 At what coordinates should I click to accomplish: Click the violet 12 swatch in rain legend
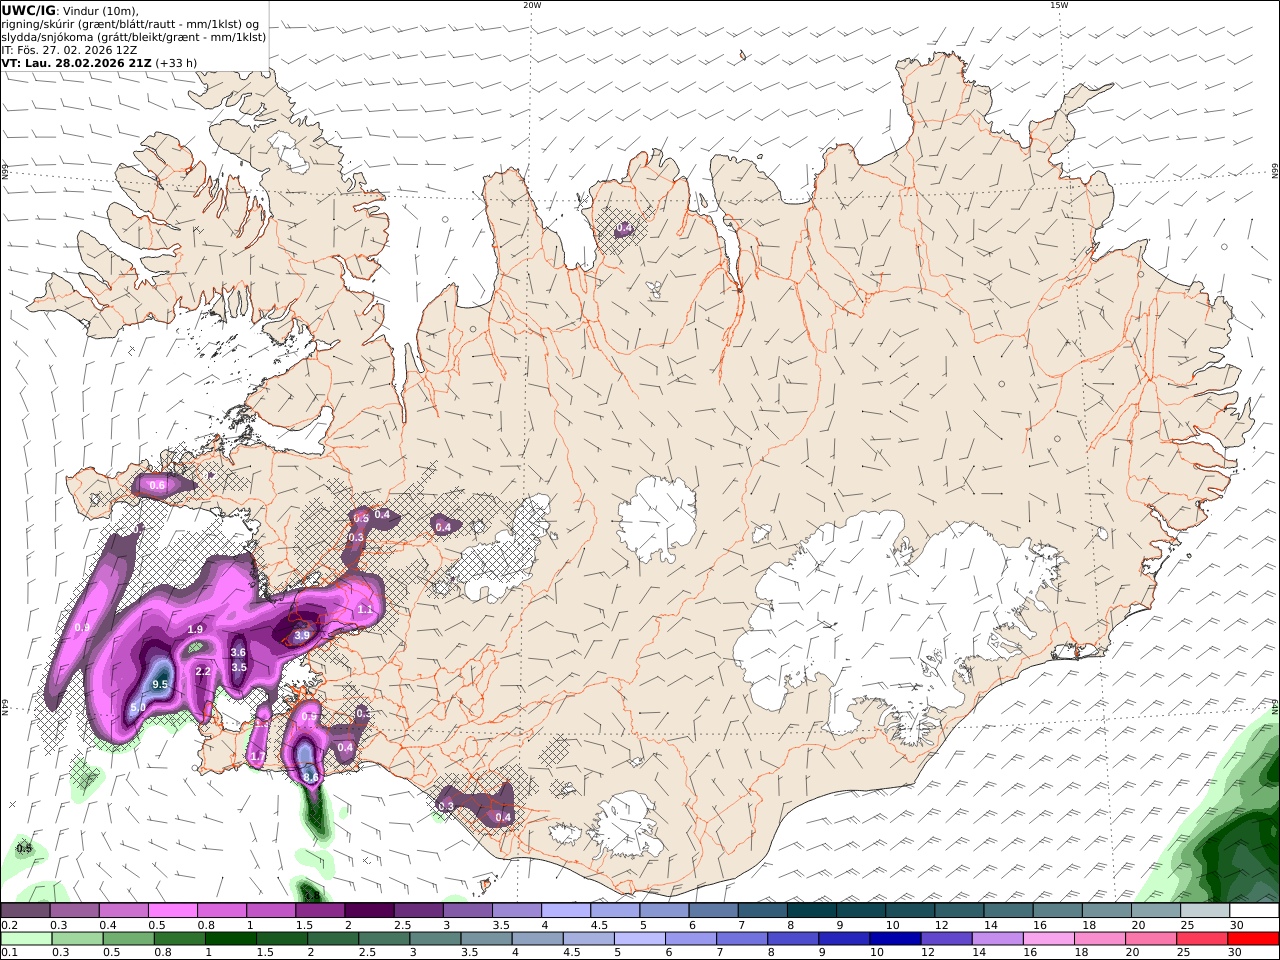[x=947, y=939]
